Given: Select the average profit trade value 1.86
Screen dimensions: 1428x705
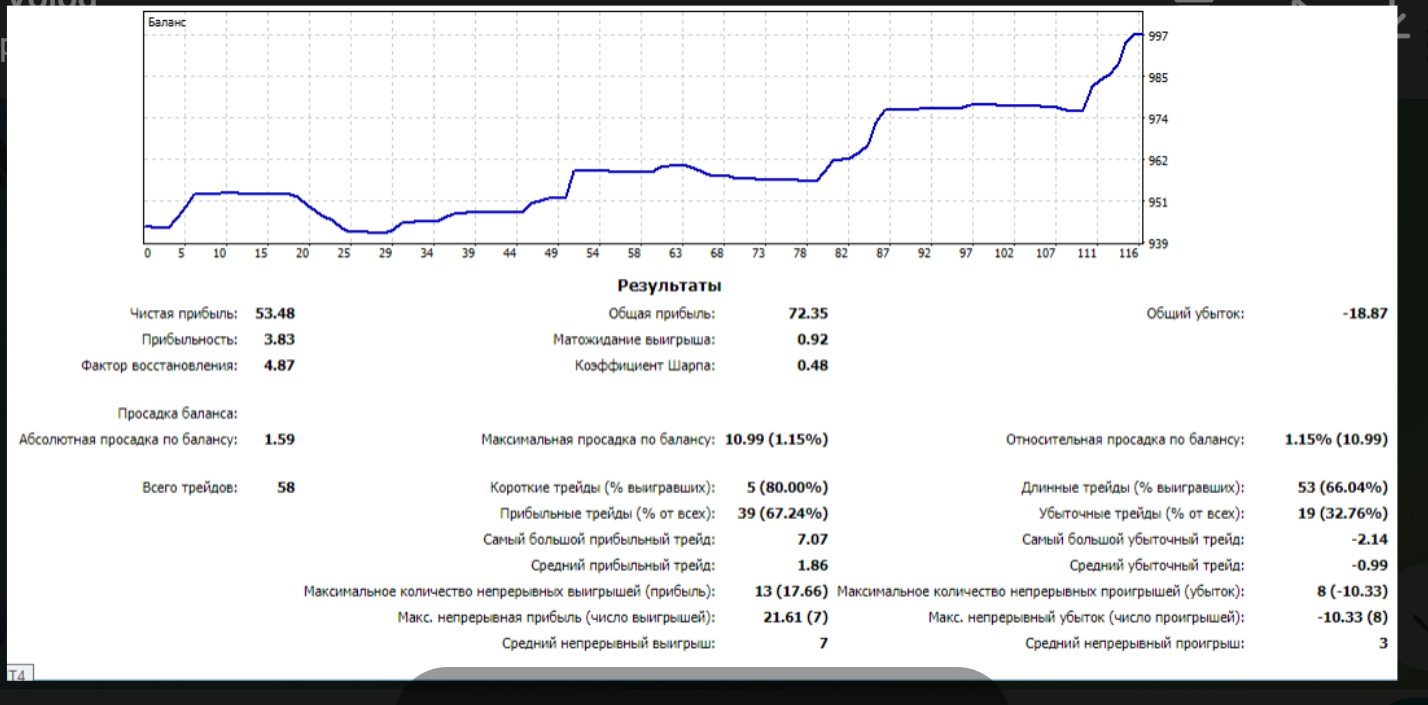Looking at the screenshot, I should (813, 566).
